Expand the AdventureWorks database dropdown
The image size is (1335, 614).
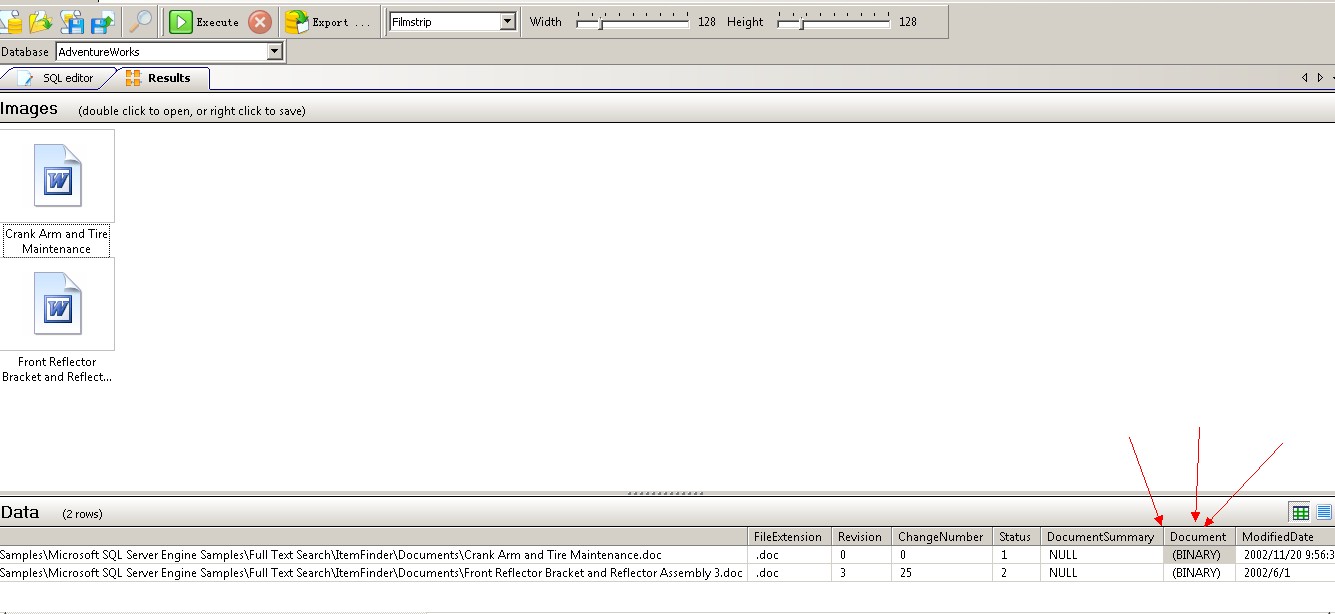point(274,52)
